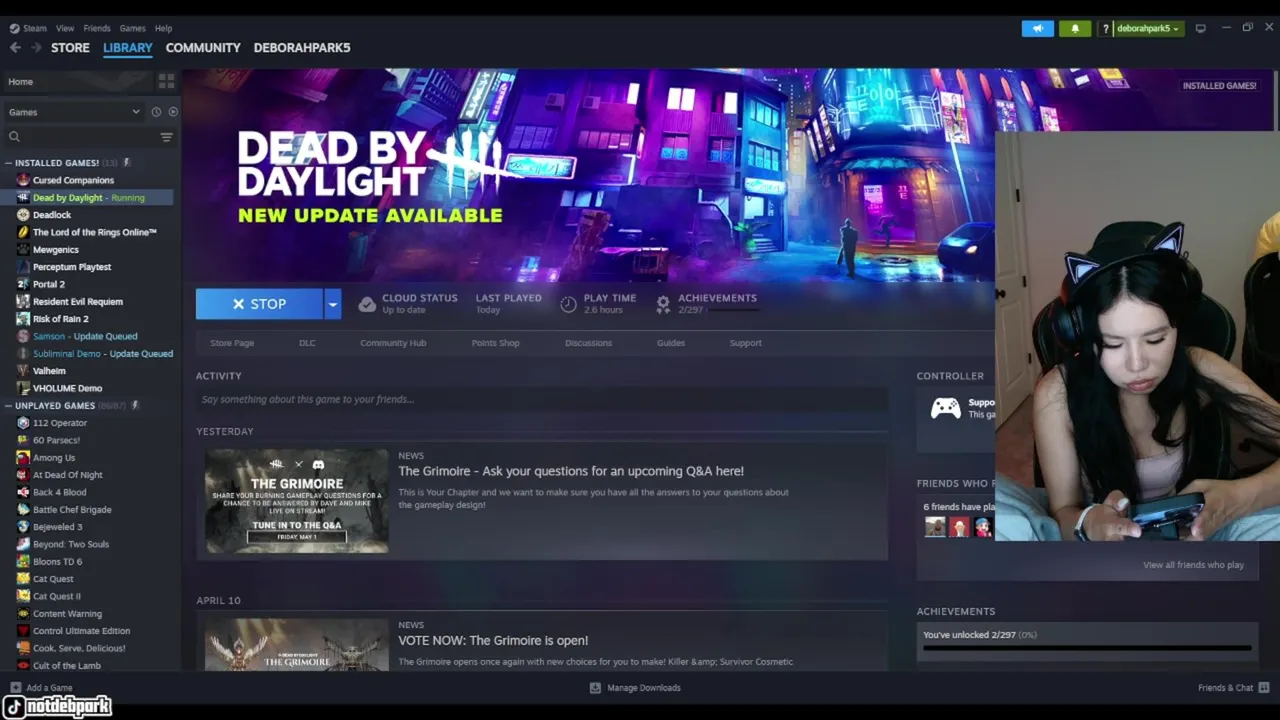Open the Friends & Chat icon

pyautogui.click(x=1264, y=688)
